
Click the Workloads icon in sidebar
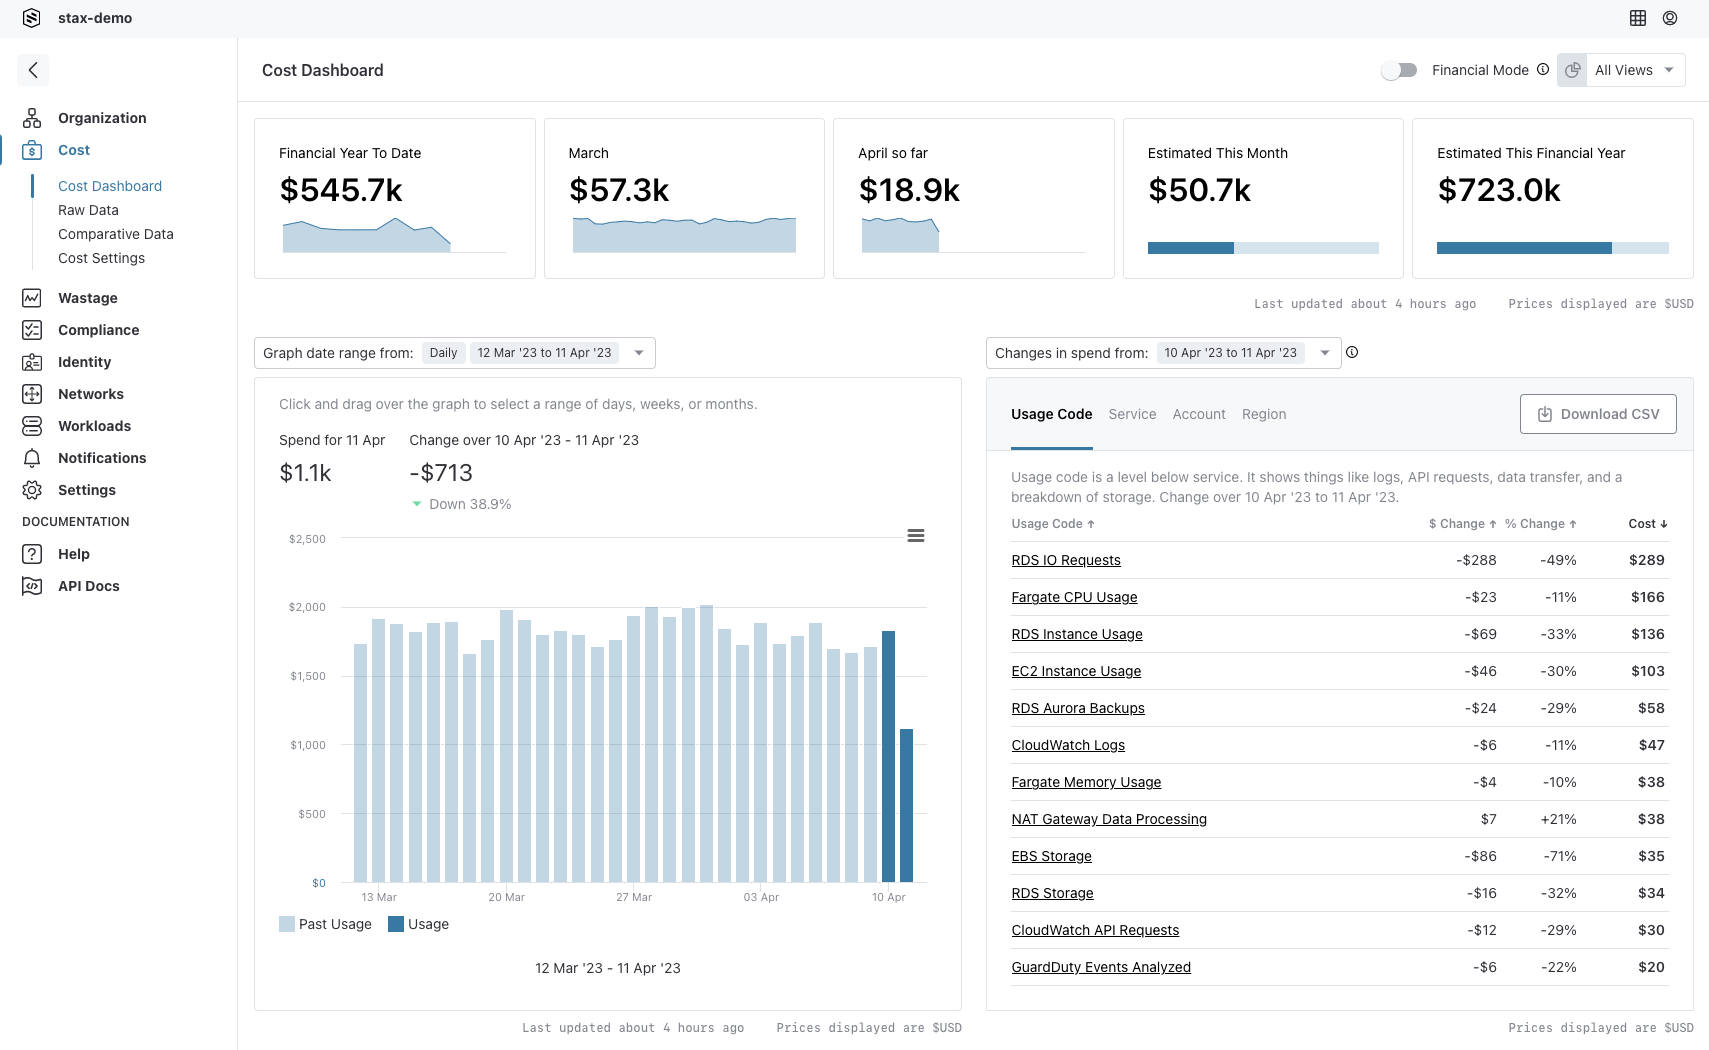(32, 426)
